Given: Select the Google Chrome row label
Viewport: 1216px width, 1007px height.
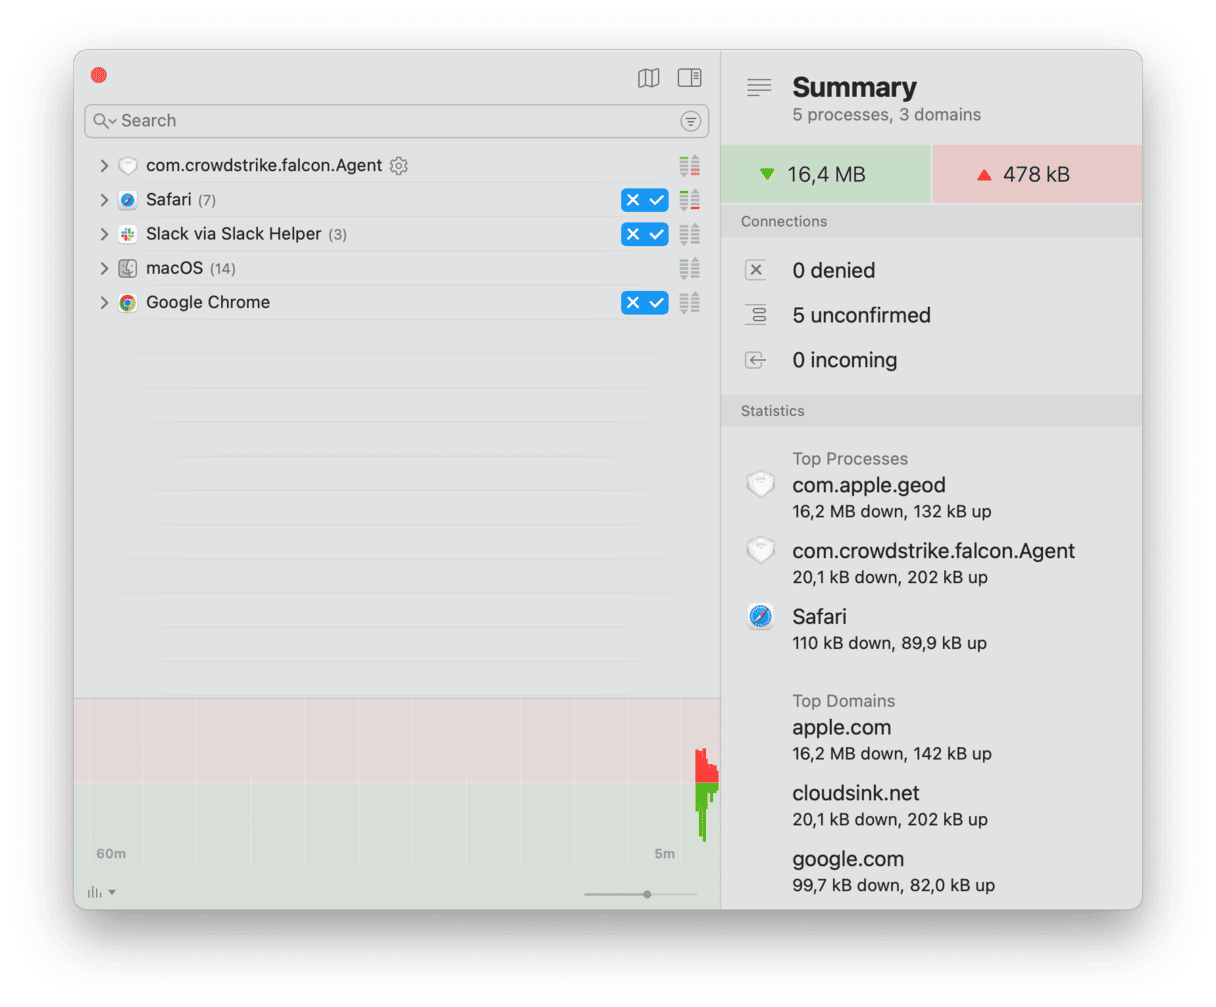Looking at the screenshot, I should click(208, 302).
